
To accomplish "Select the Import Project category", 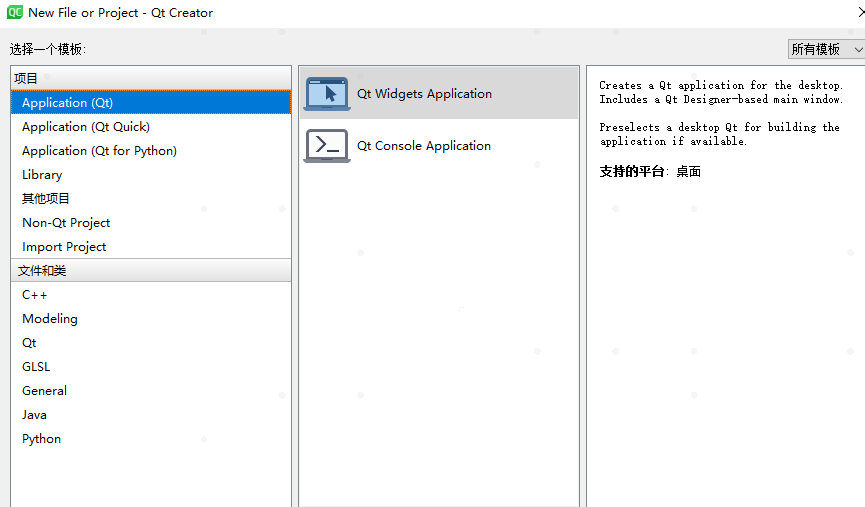I will click(151, 247).
